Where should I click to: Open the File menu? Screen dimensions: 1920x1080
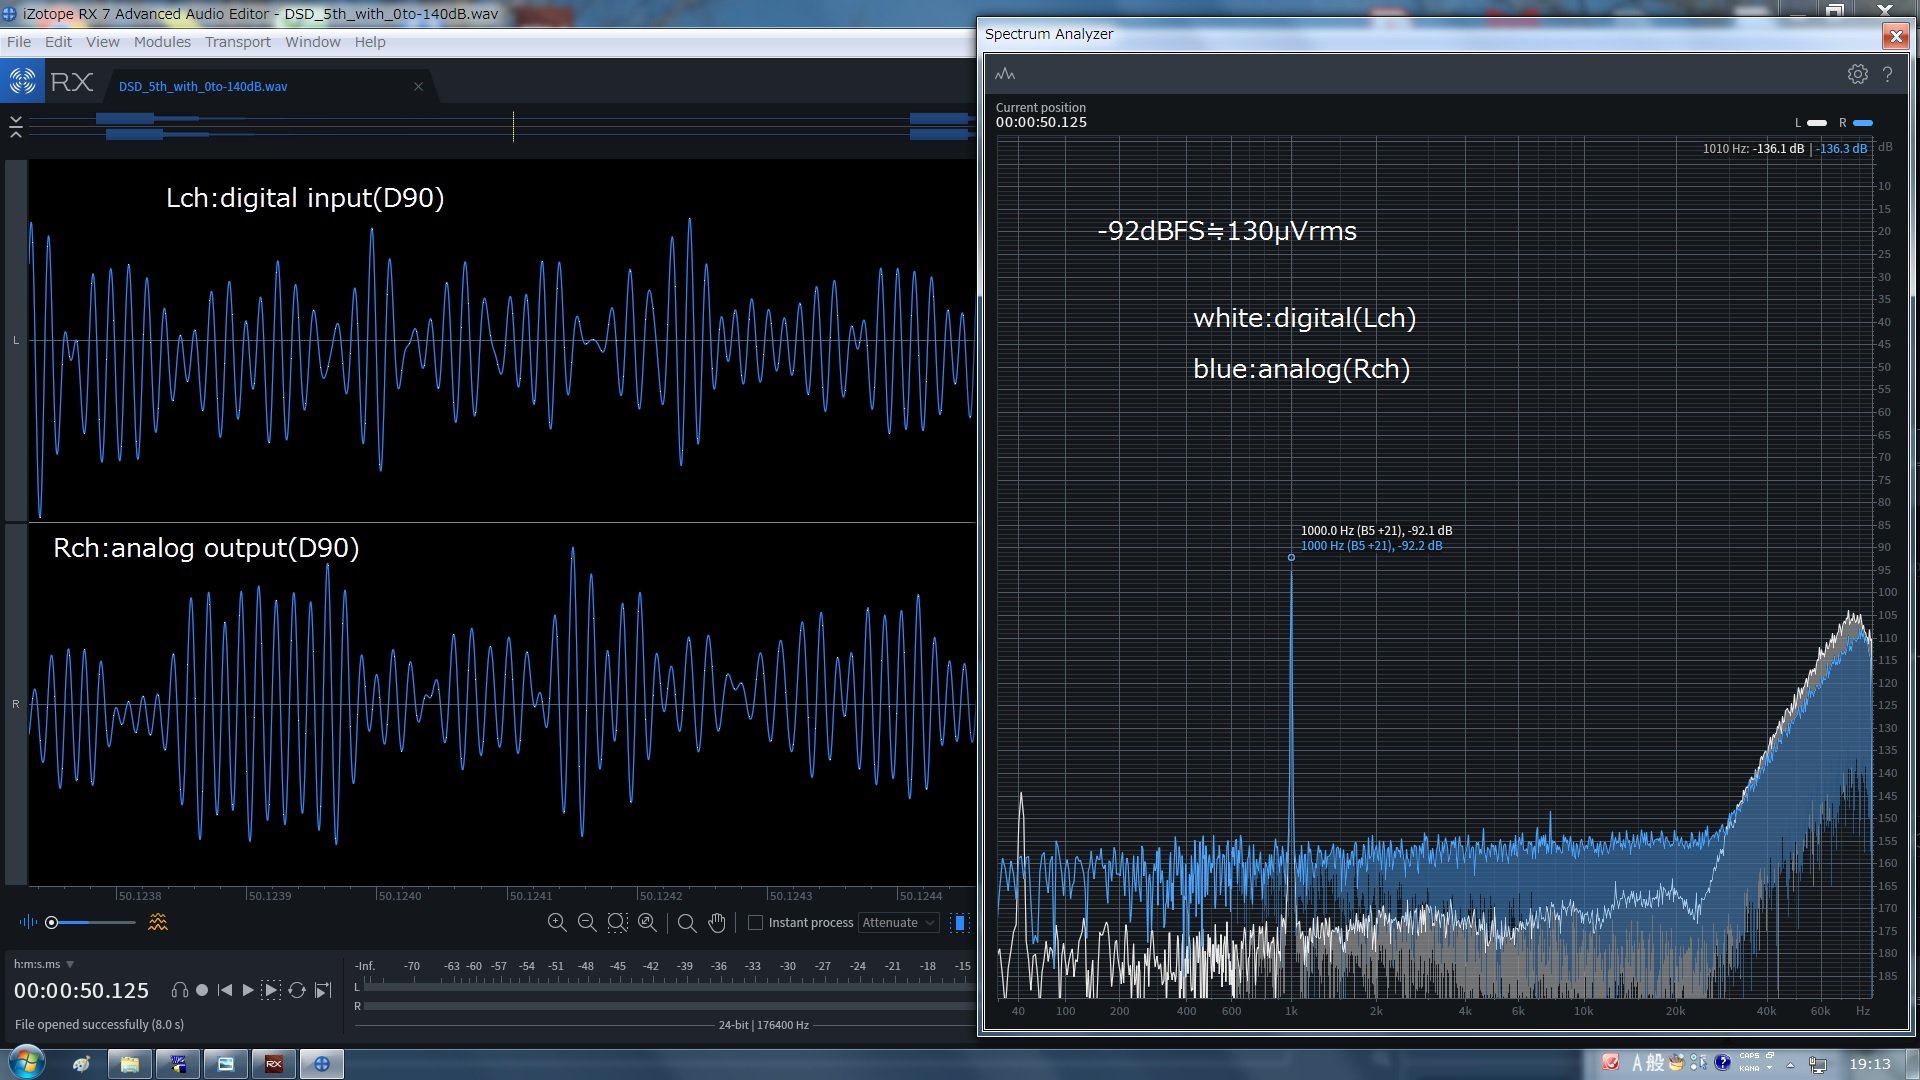[x=19, y=42]
